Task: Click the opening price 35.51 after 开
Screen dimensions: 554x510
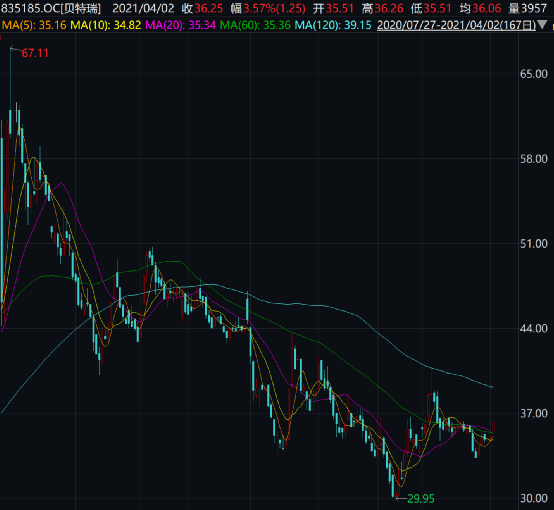Action: (x=339, y=8)
